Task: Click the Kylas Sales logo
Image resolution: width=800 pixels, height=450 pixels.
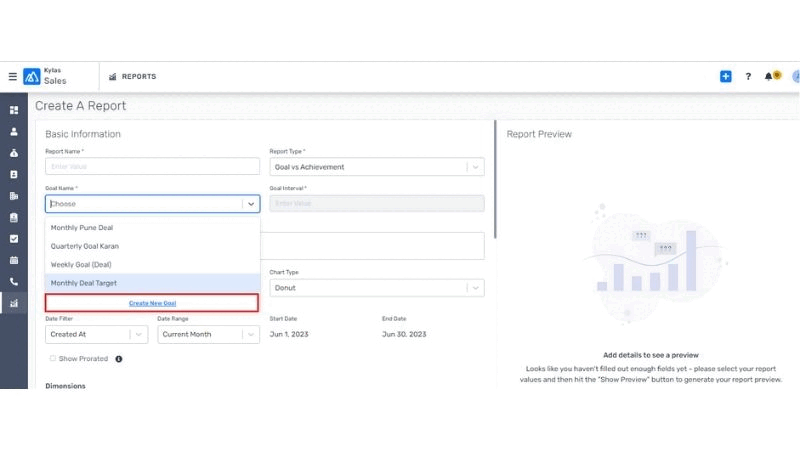Action: pos(32,77)
